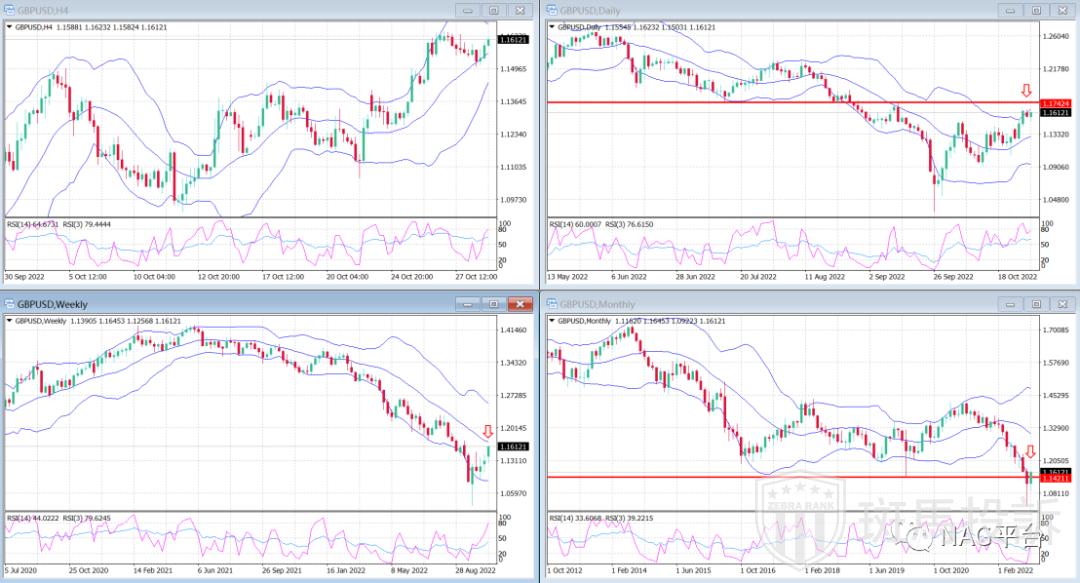Minimize the GBPUSD,Daily chart window

(x=1010, y=10)
